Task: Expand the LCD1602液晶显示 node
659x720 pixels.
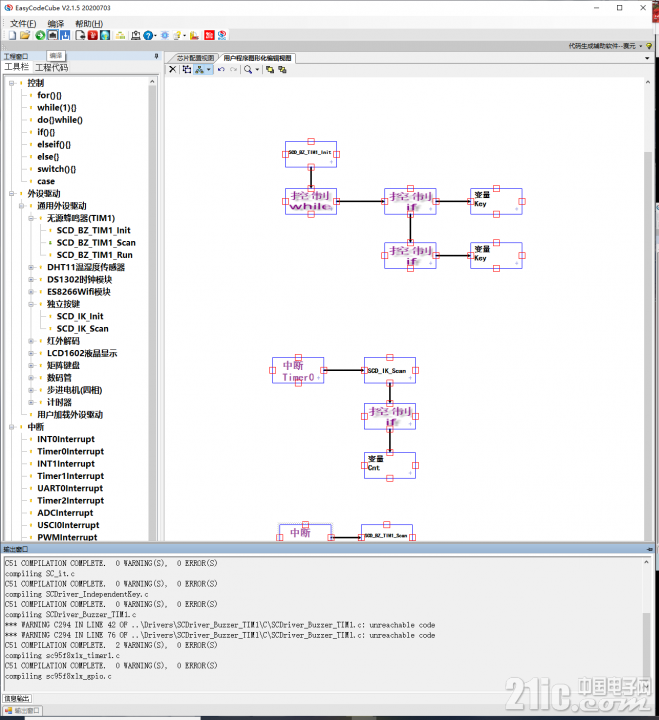Action: (31, 354)
